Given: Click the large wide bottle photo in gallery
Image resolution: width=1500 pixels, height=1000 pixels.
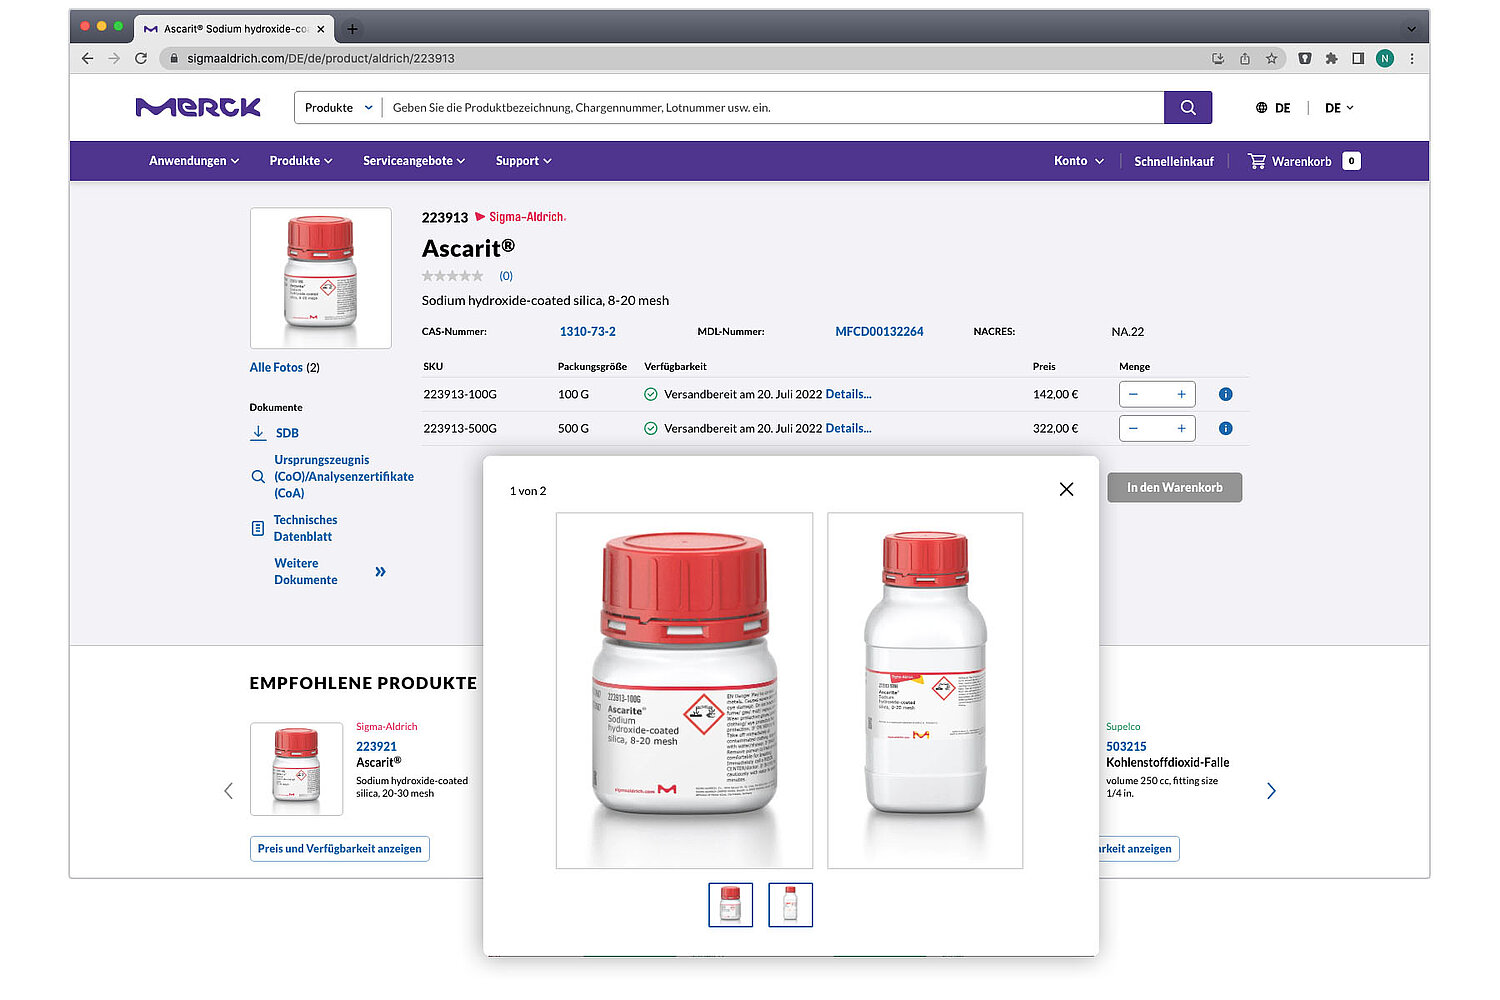Looking at the screenshot, I should 685,691.
